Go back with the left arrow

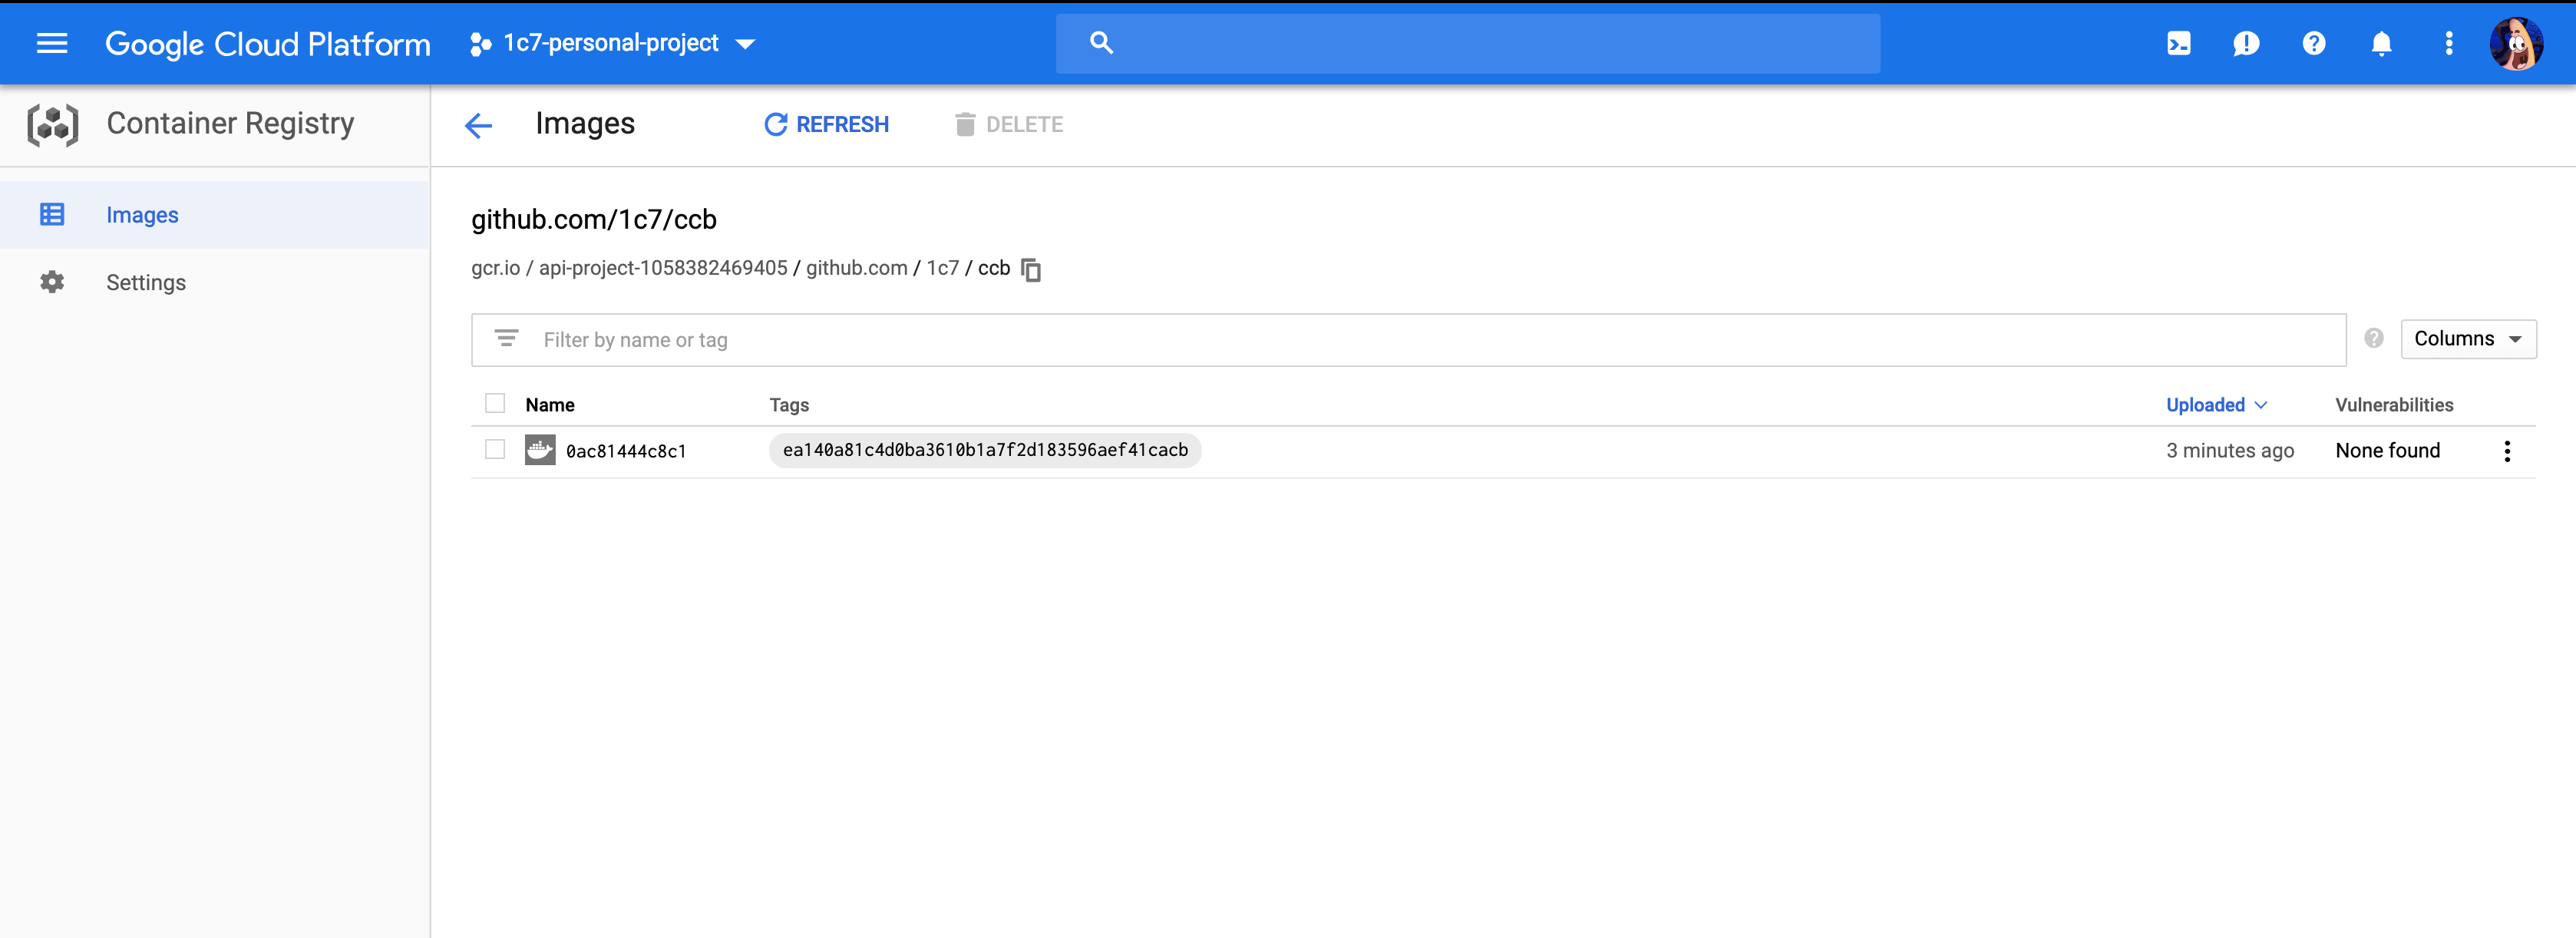coord(479,125)
